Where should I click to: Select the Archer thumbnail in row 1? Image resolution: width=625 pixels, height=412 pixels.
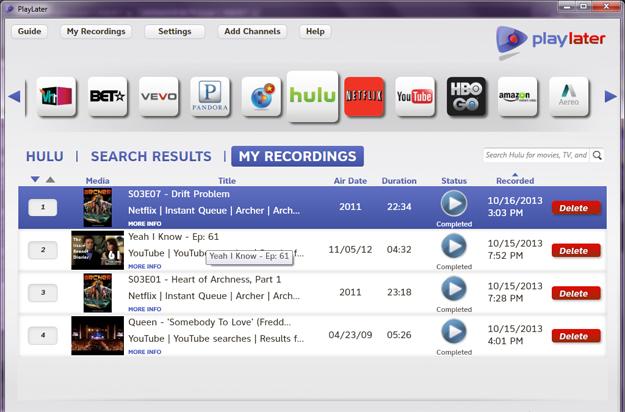pyautogui.click(x=98, y=208)
